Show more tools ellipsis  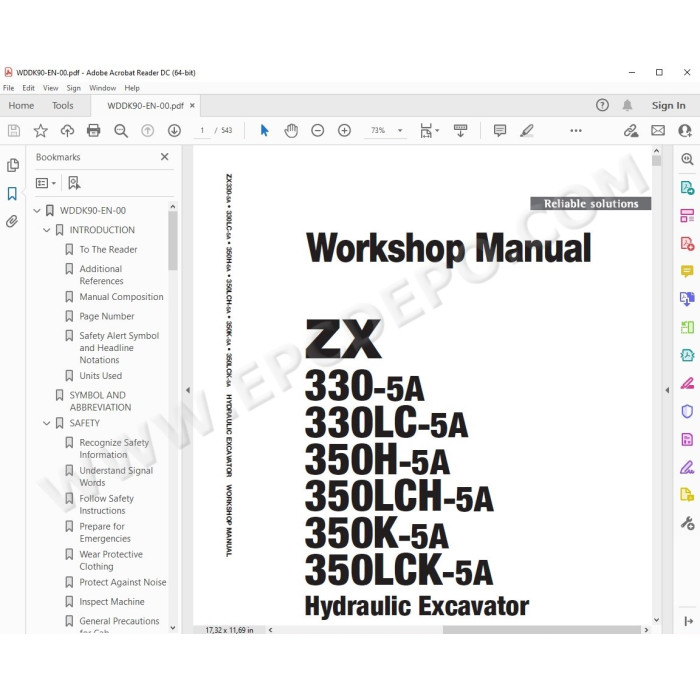click(x=576, y=130)
